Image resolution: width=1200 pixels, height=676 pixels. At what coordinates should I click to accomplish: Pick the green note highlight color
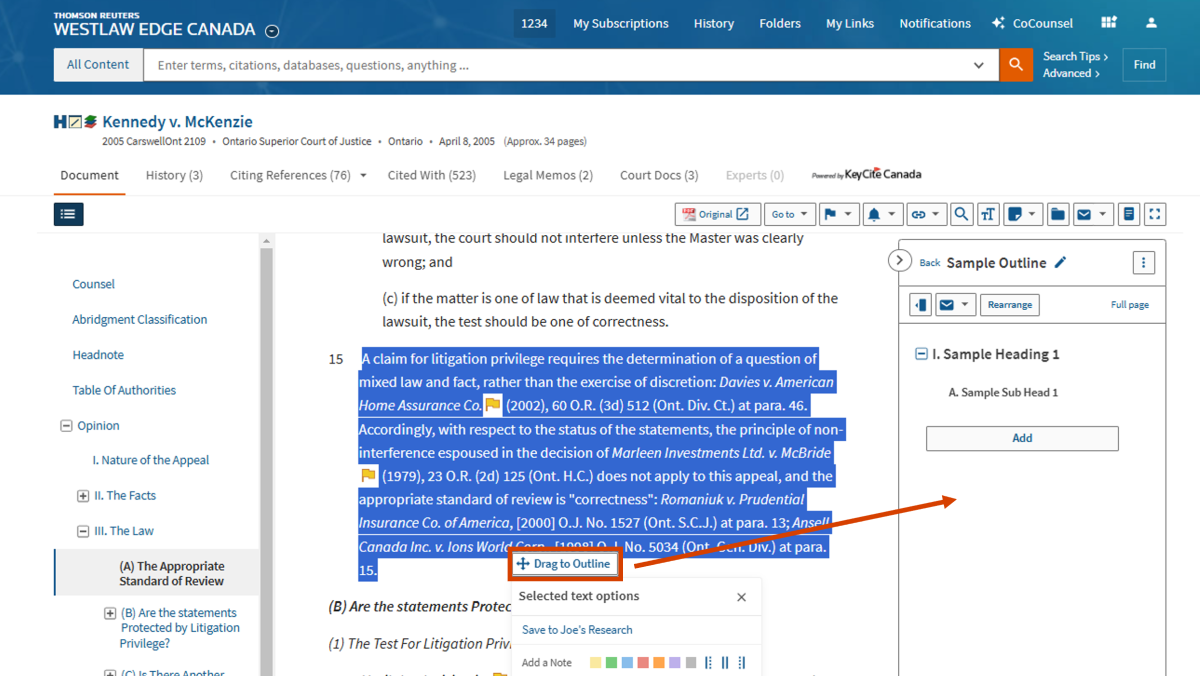coord(611,663)
